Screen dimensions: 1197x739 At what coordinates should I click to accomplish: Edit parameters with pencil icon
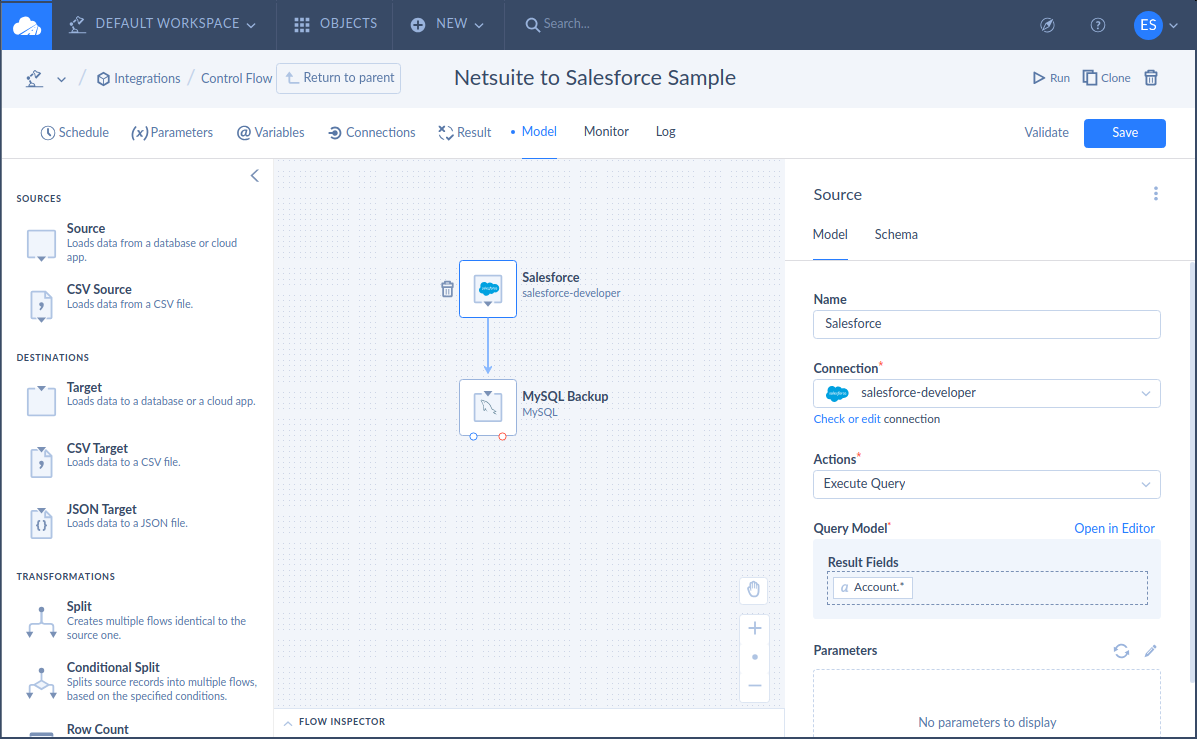1150,650
